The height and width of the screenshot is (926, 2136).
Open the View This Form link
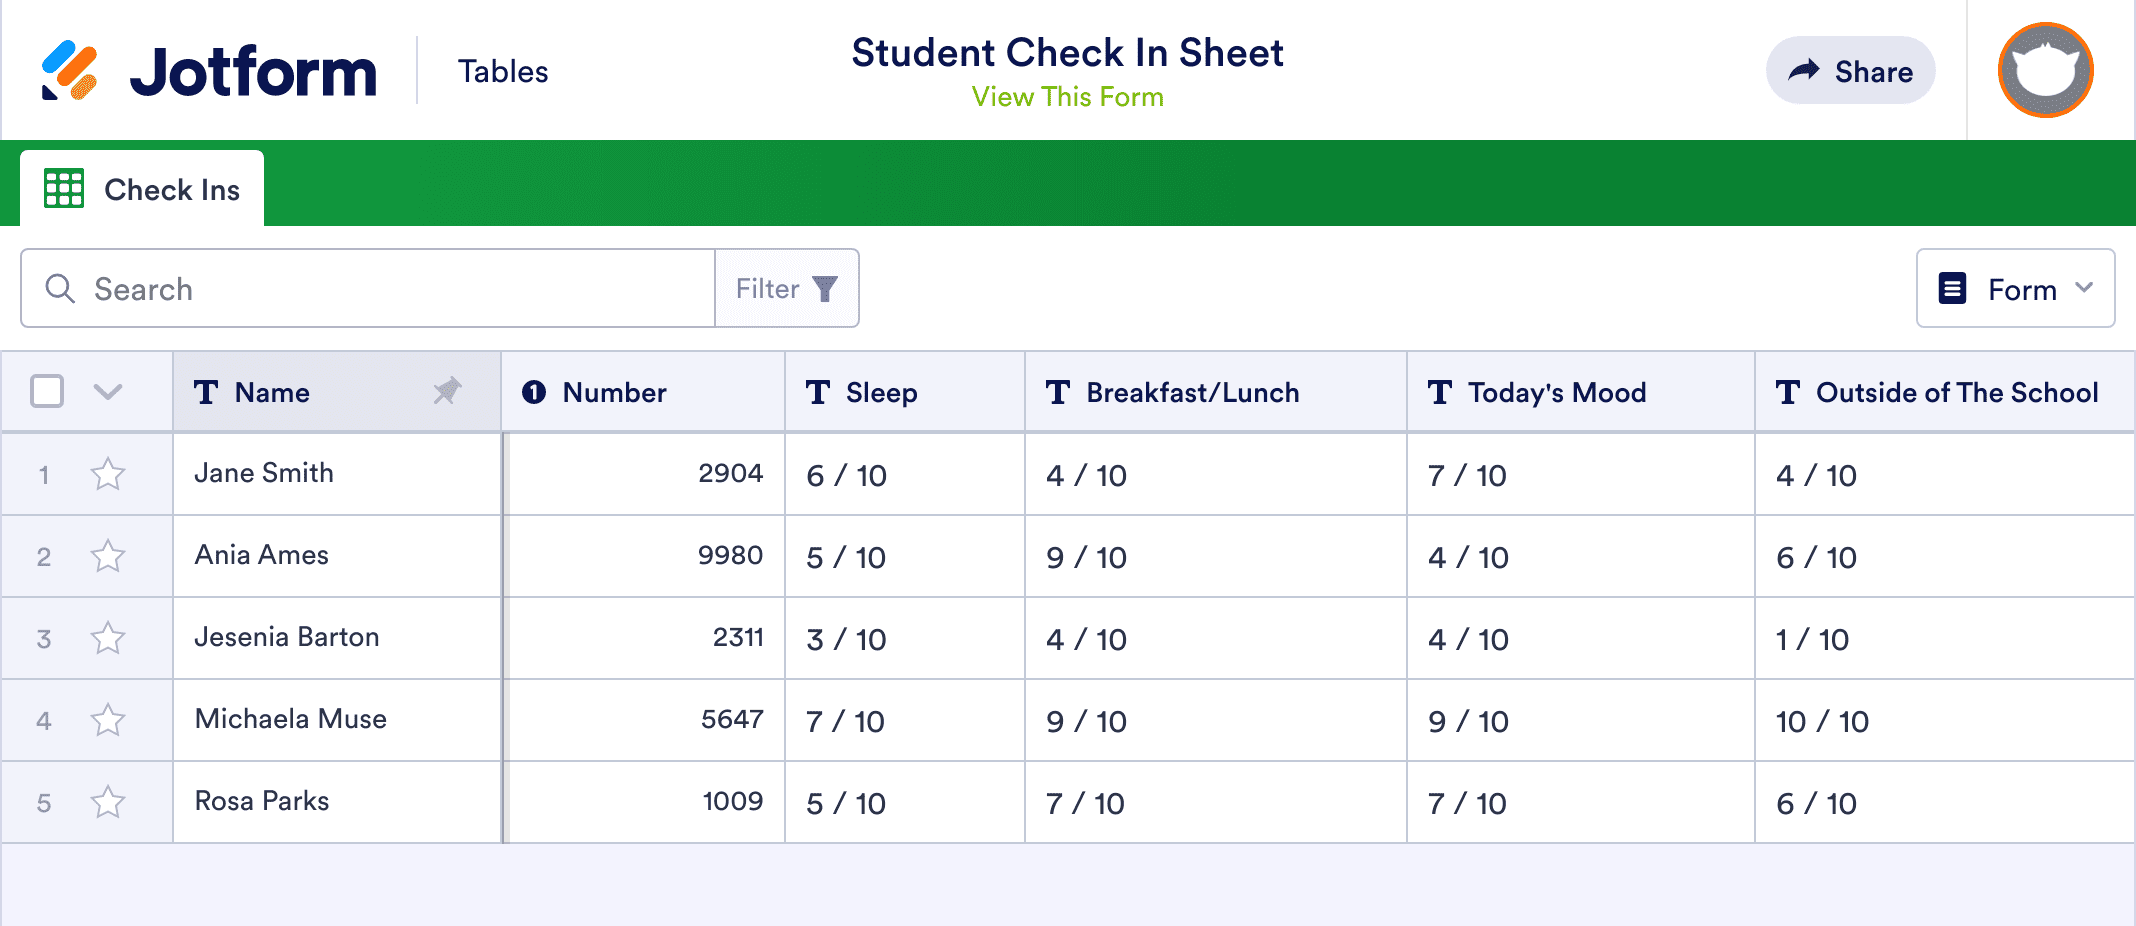(x=1066, y=96)
